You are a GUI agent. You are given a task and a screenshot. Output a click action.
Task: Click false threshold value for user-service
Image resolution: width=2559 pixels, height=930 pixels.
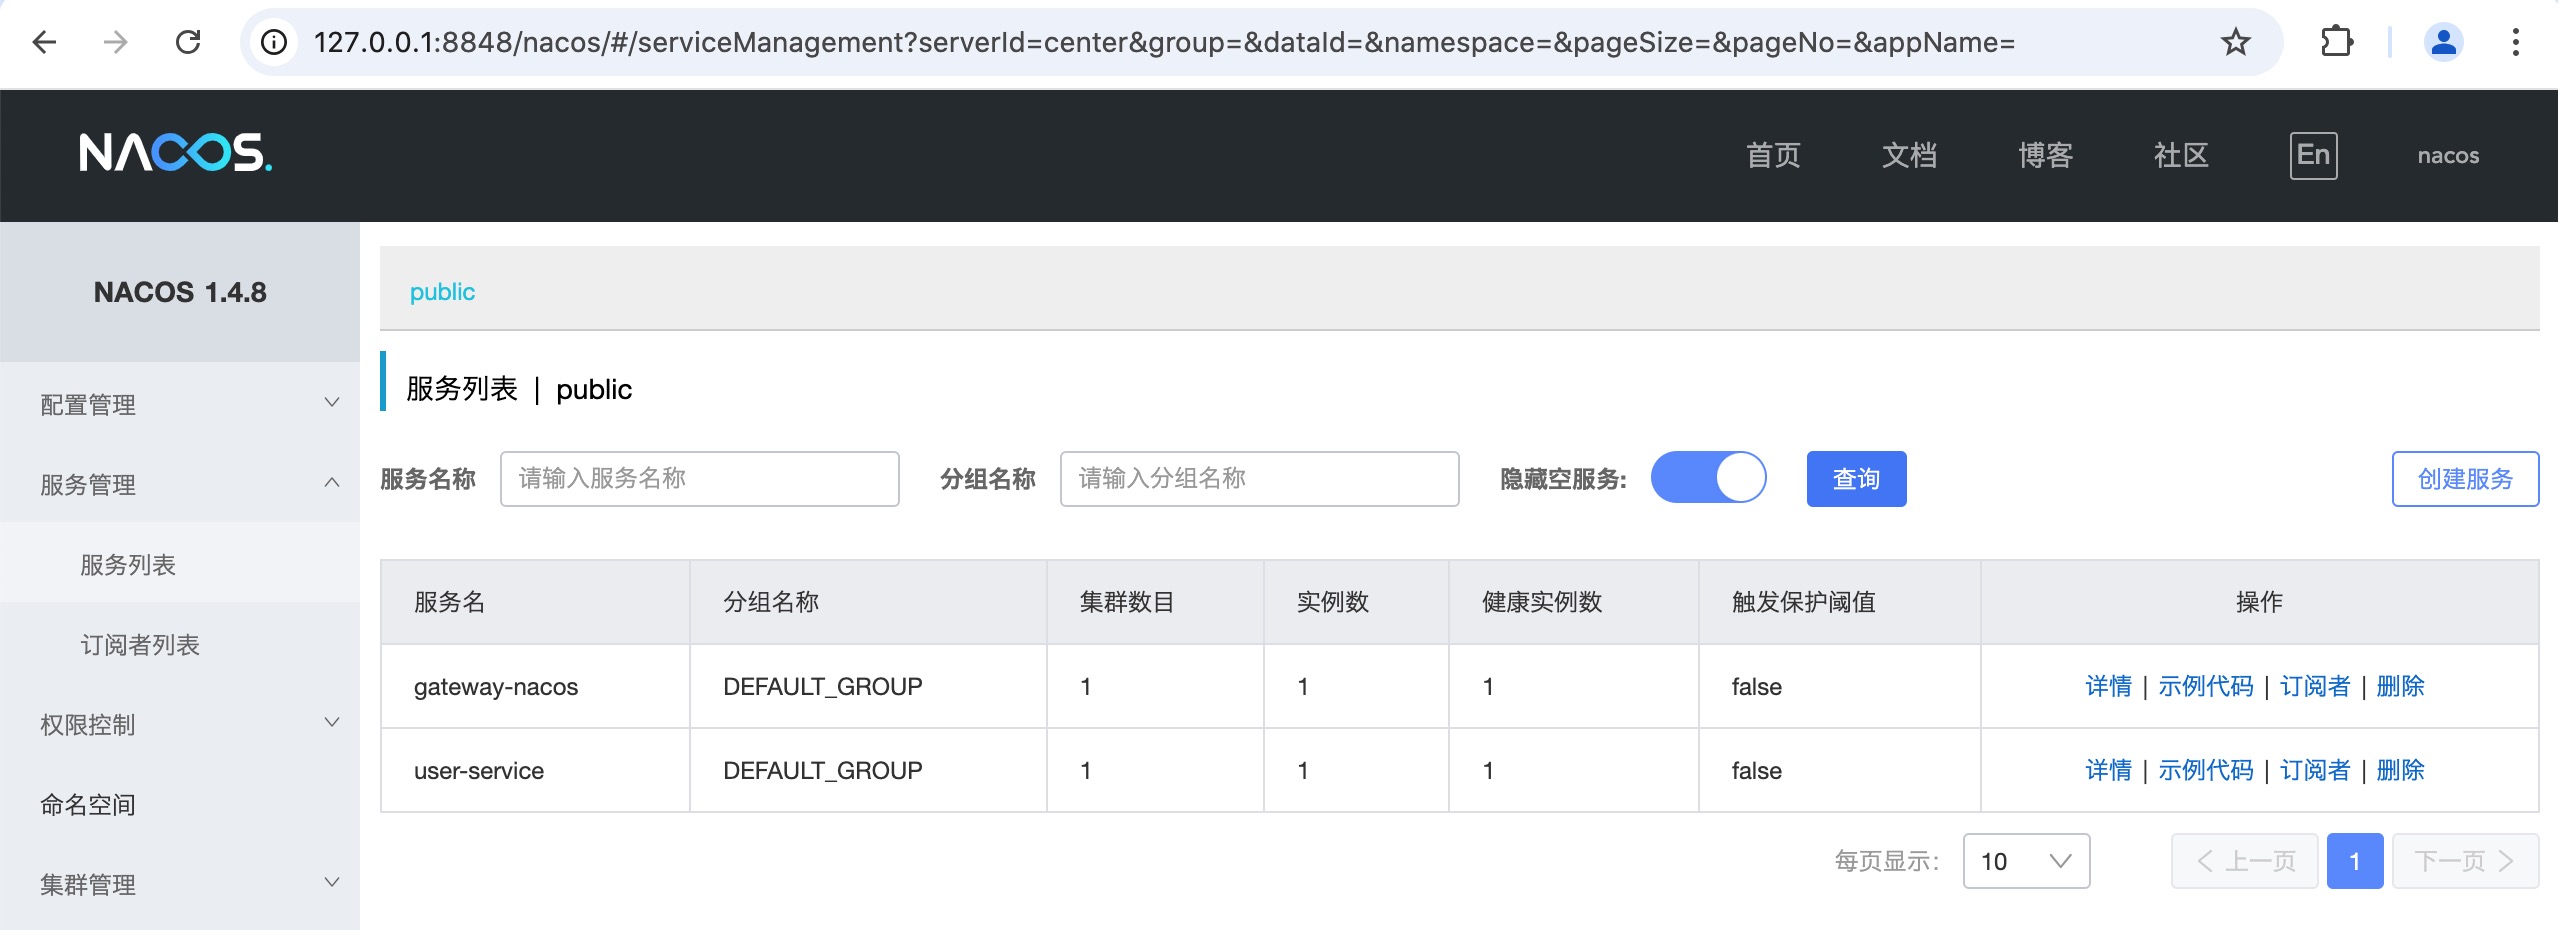1756,771
